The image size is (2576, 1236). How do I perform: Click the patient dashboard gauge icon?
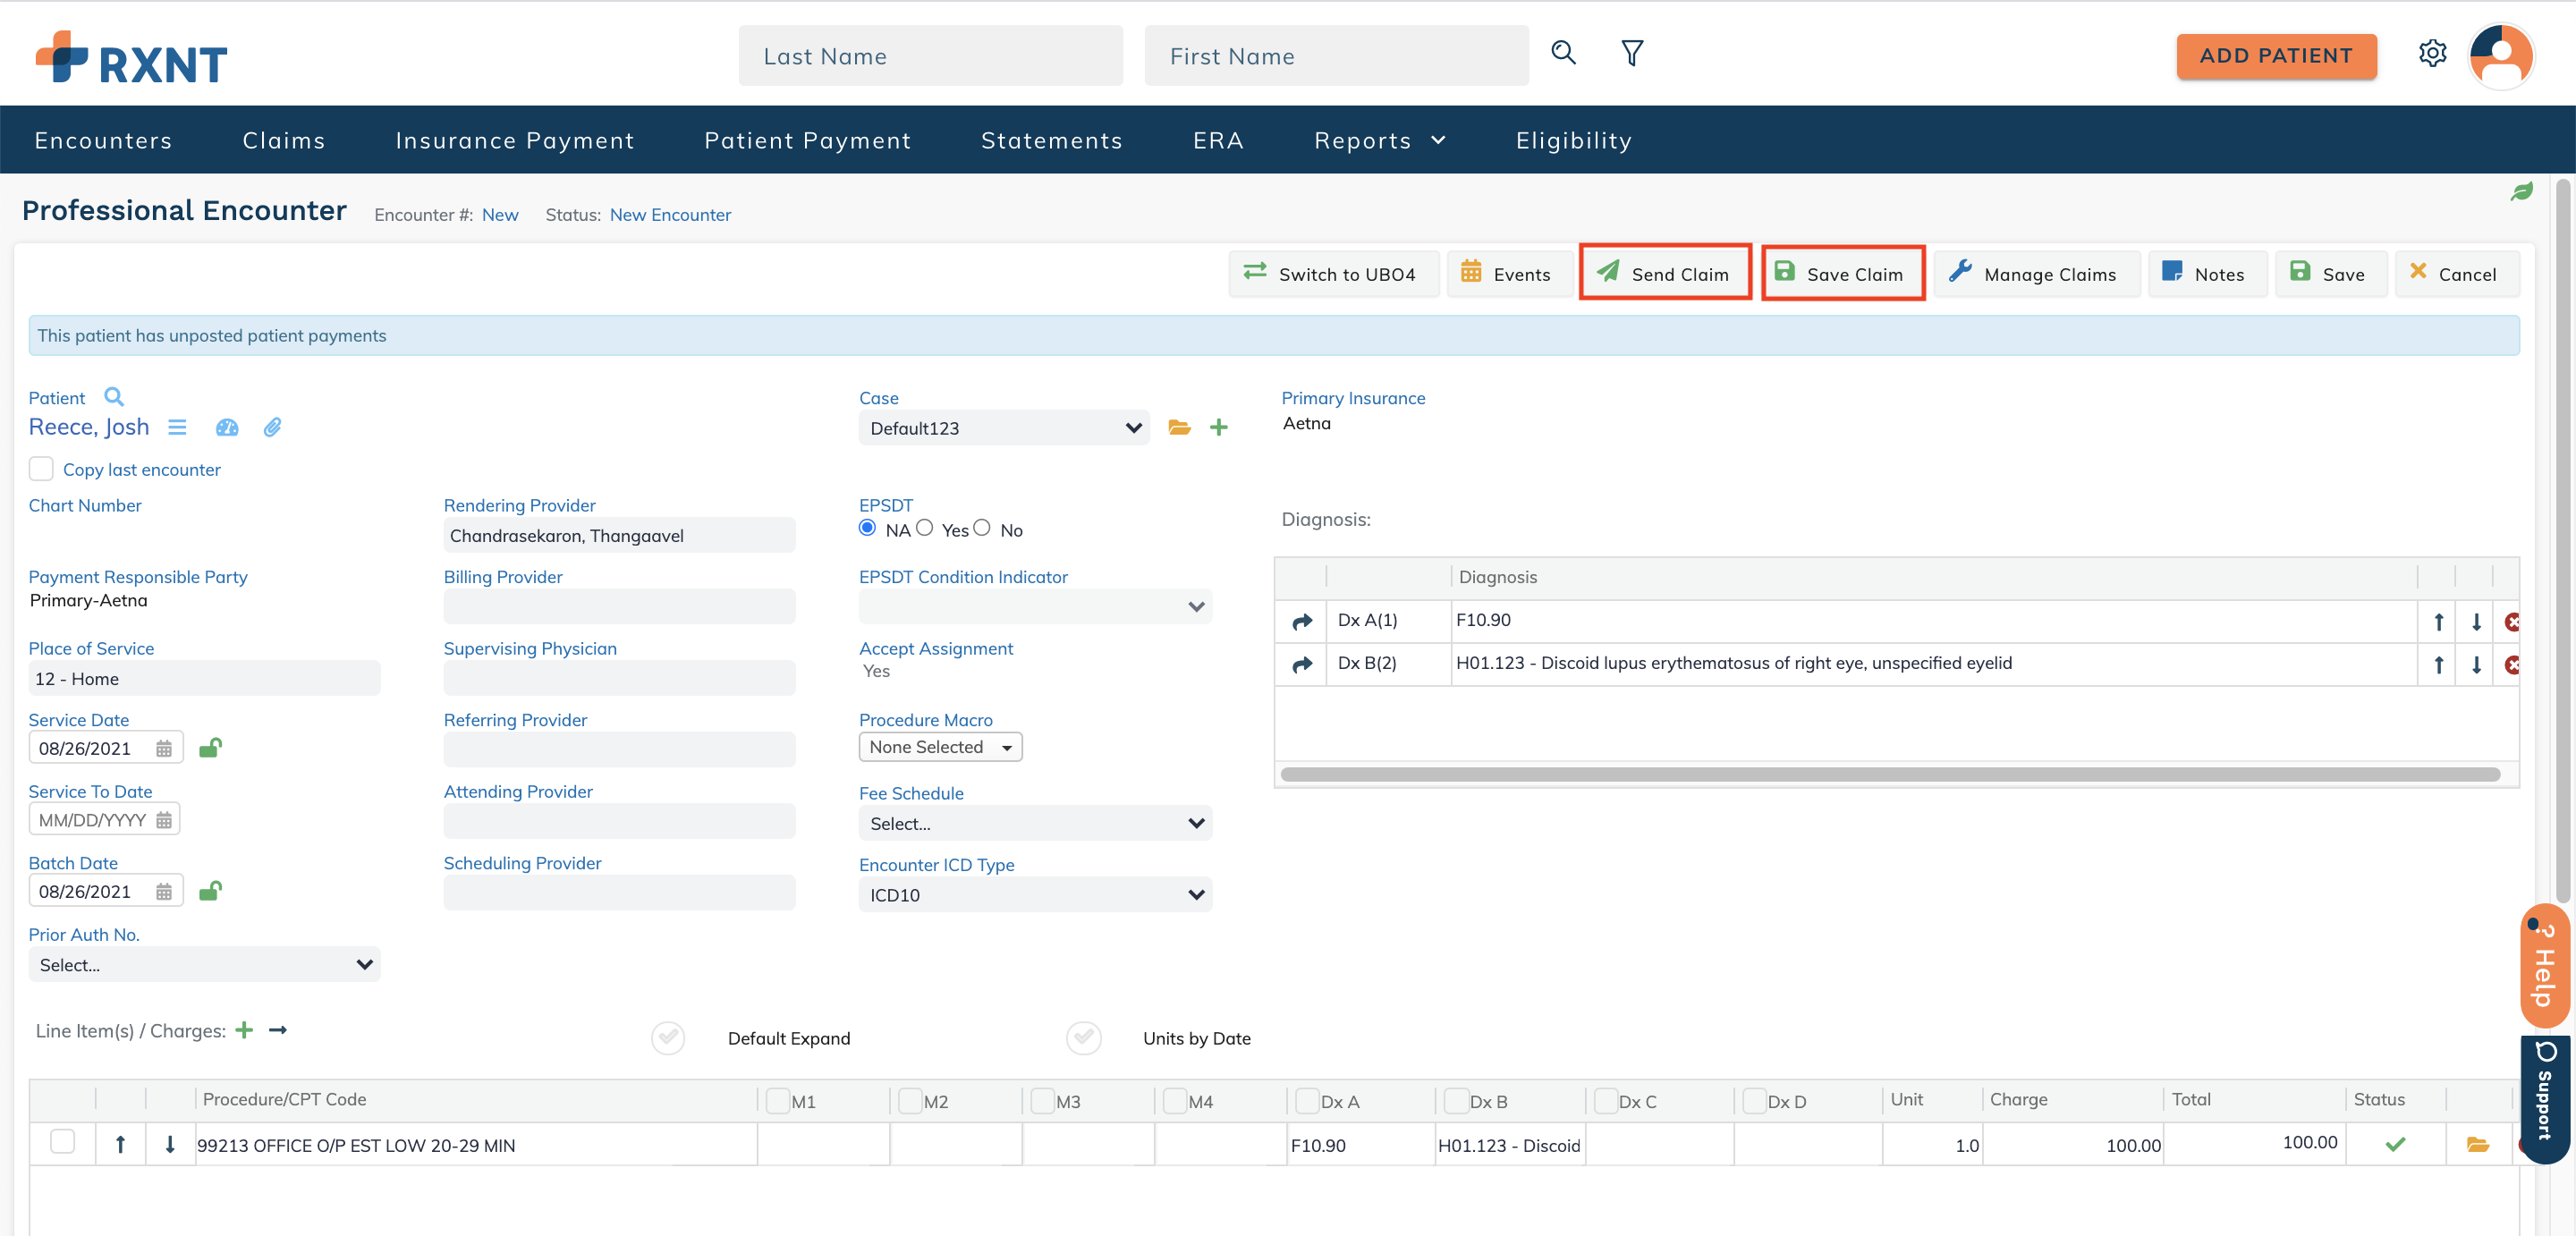227,428
